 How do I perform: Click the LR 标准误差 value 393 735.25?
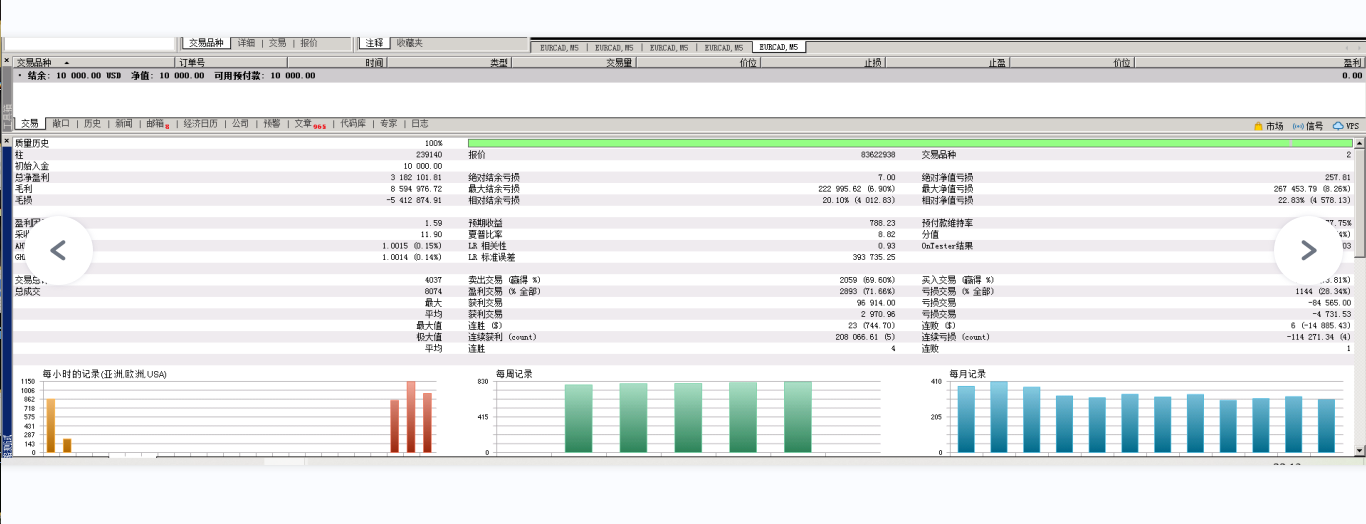874,257
